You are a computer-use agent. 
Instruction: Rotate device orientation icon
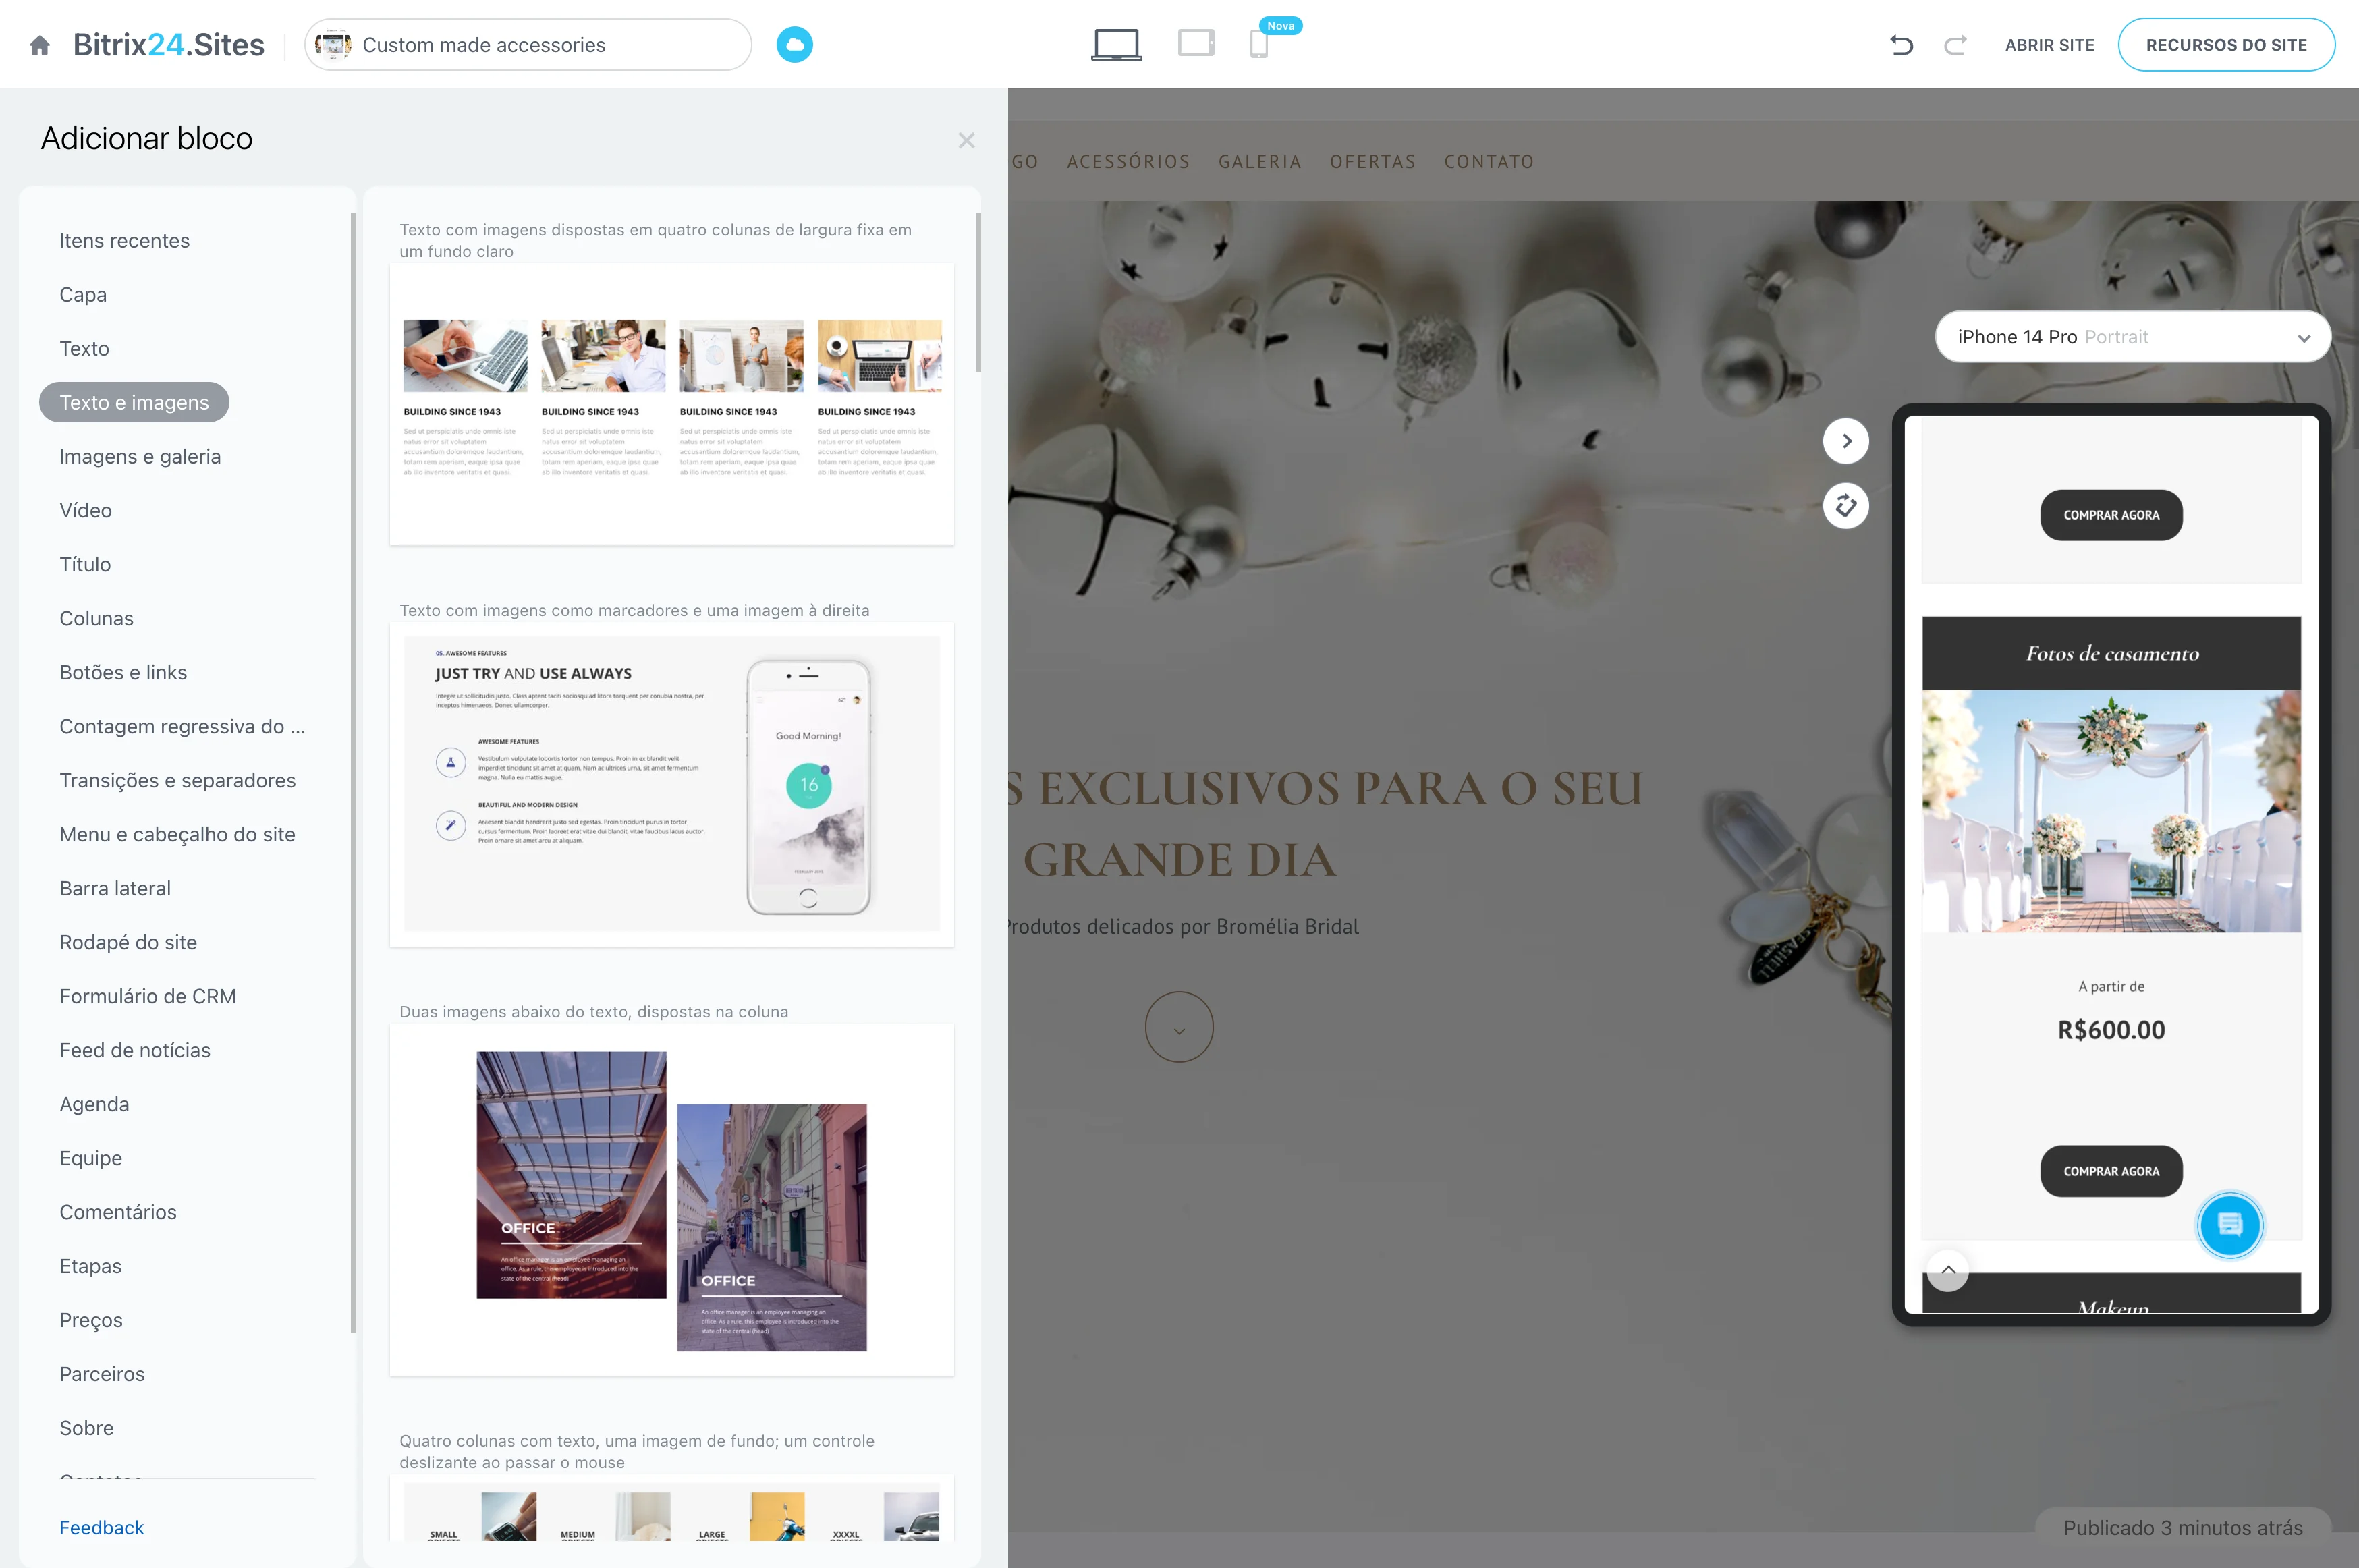coord(1845,506)
